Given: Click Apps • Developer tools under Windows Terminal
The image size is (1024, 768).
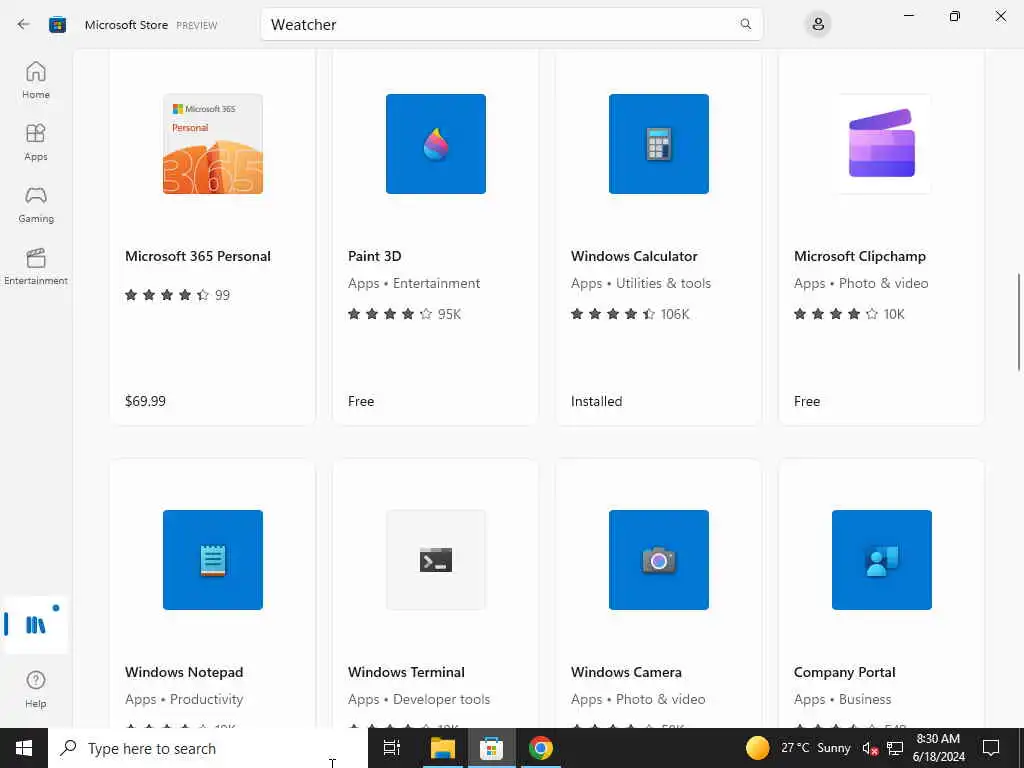Looking at the screenshot, I should [x=419, y=699].
